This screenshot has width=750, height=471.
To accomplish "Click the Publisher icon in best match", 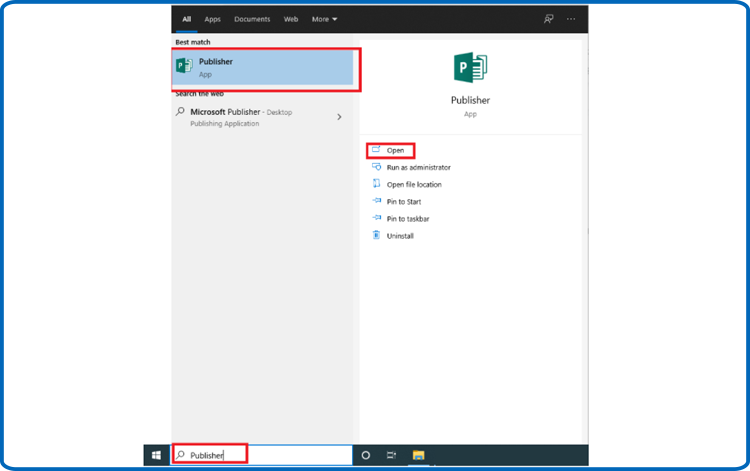I will pos(184,66).
